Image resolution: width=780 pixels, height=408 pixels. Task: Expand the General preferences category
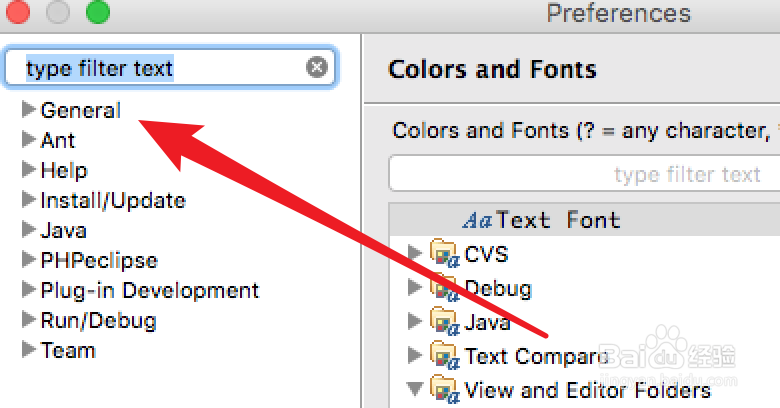click(28, 110)
